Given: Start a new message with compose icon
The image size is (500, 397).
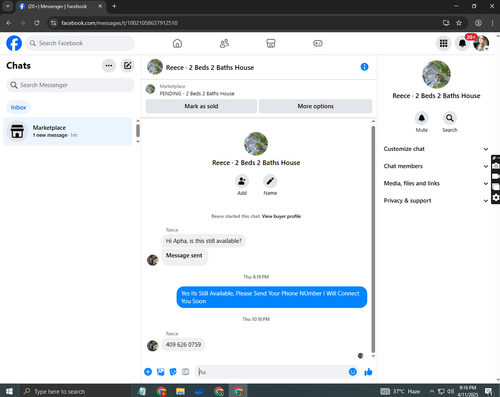Looking at the screenshot, I should [x=128, y=66].
